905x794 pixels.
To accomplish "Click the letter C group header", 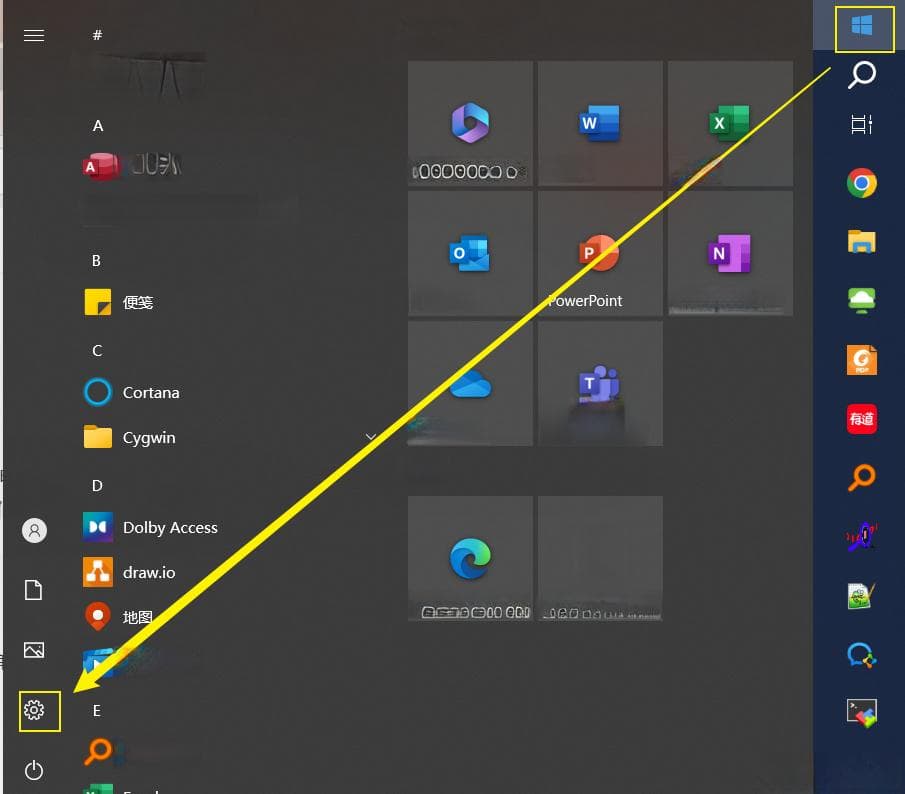I will [97, 351].
